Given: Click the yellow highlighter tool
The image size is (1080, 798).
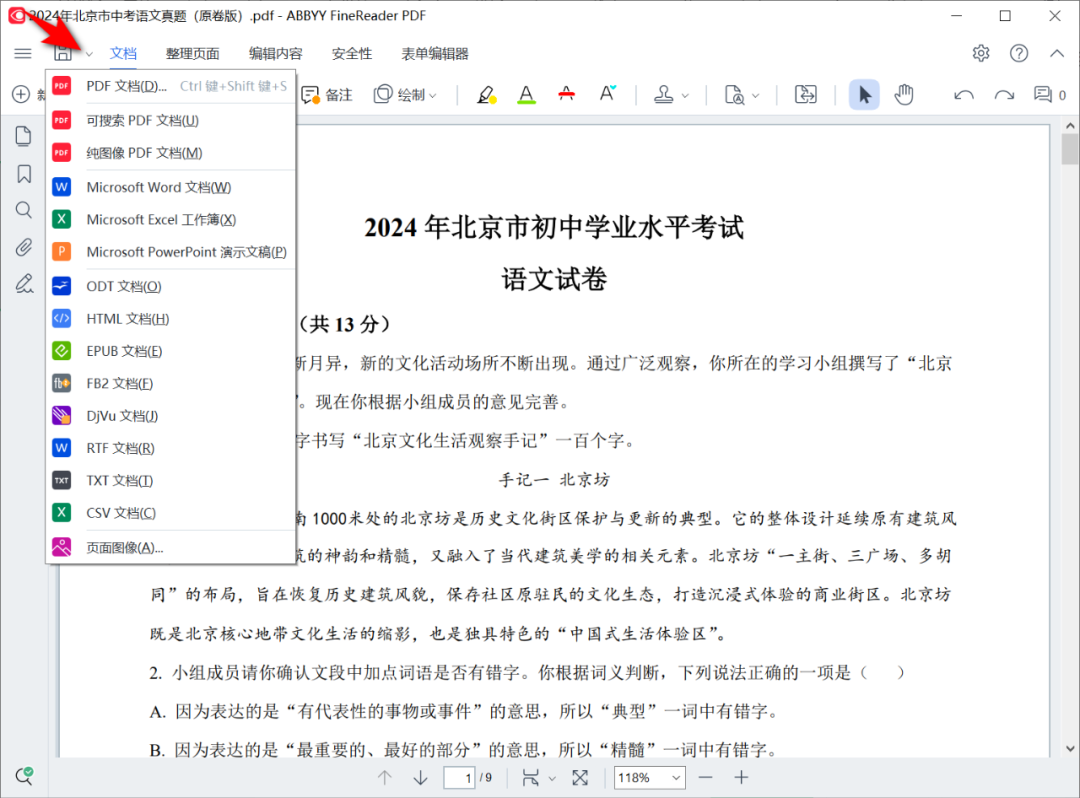Looking at the screenshot, I should click(486, 95).
